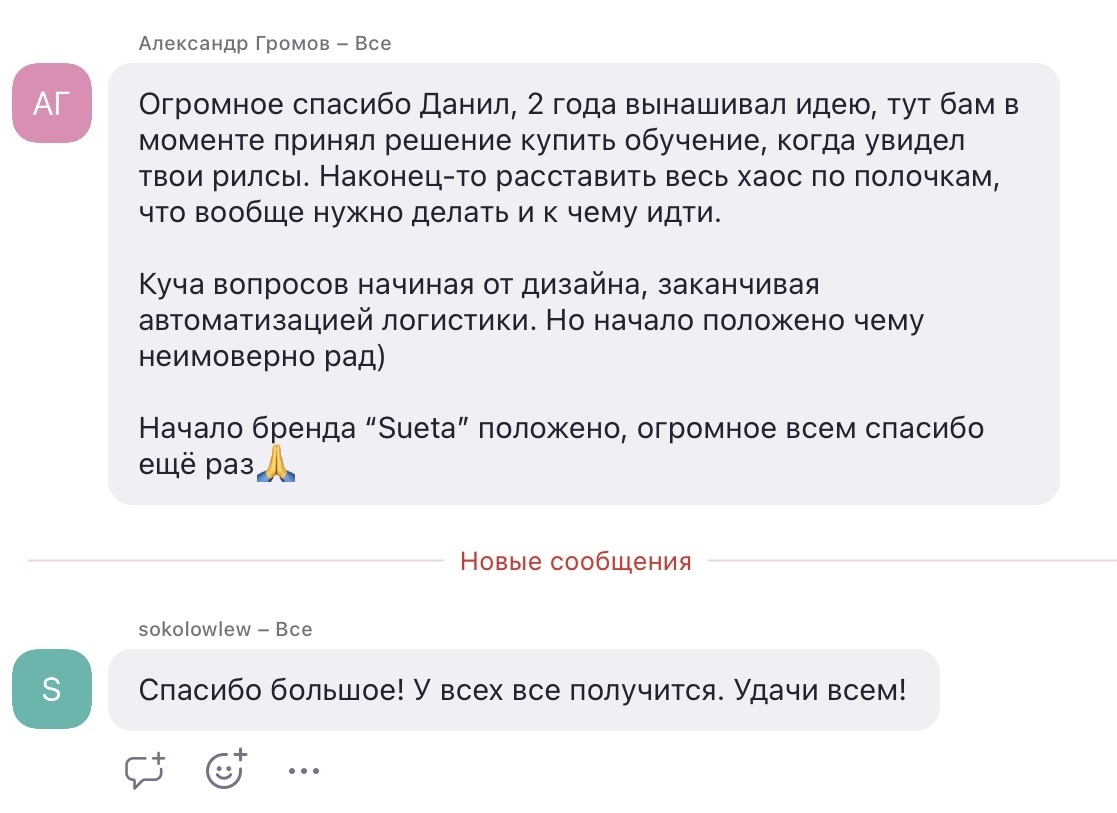Click the pink АГ avatar
1117x813 pixels.
point(51,103)
